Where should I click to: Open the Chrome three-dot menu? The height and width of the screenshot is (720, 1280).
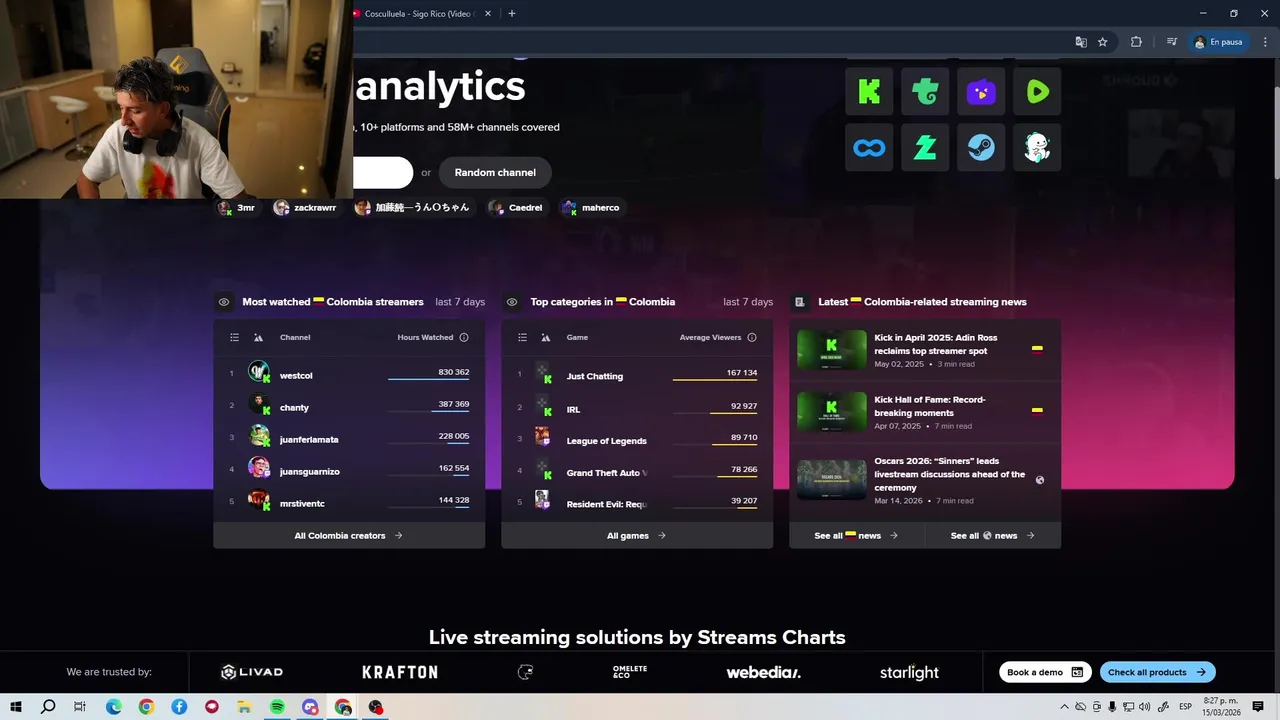[1266, 42]
